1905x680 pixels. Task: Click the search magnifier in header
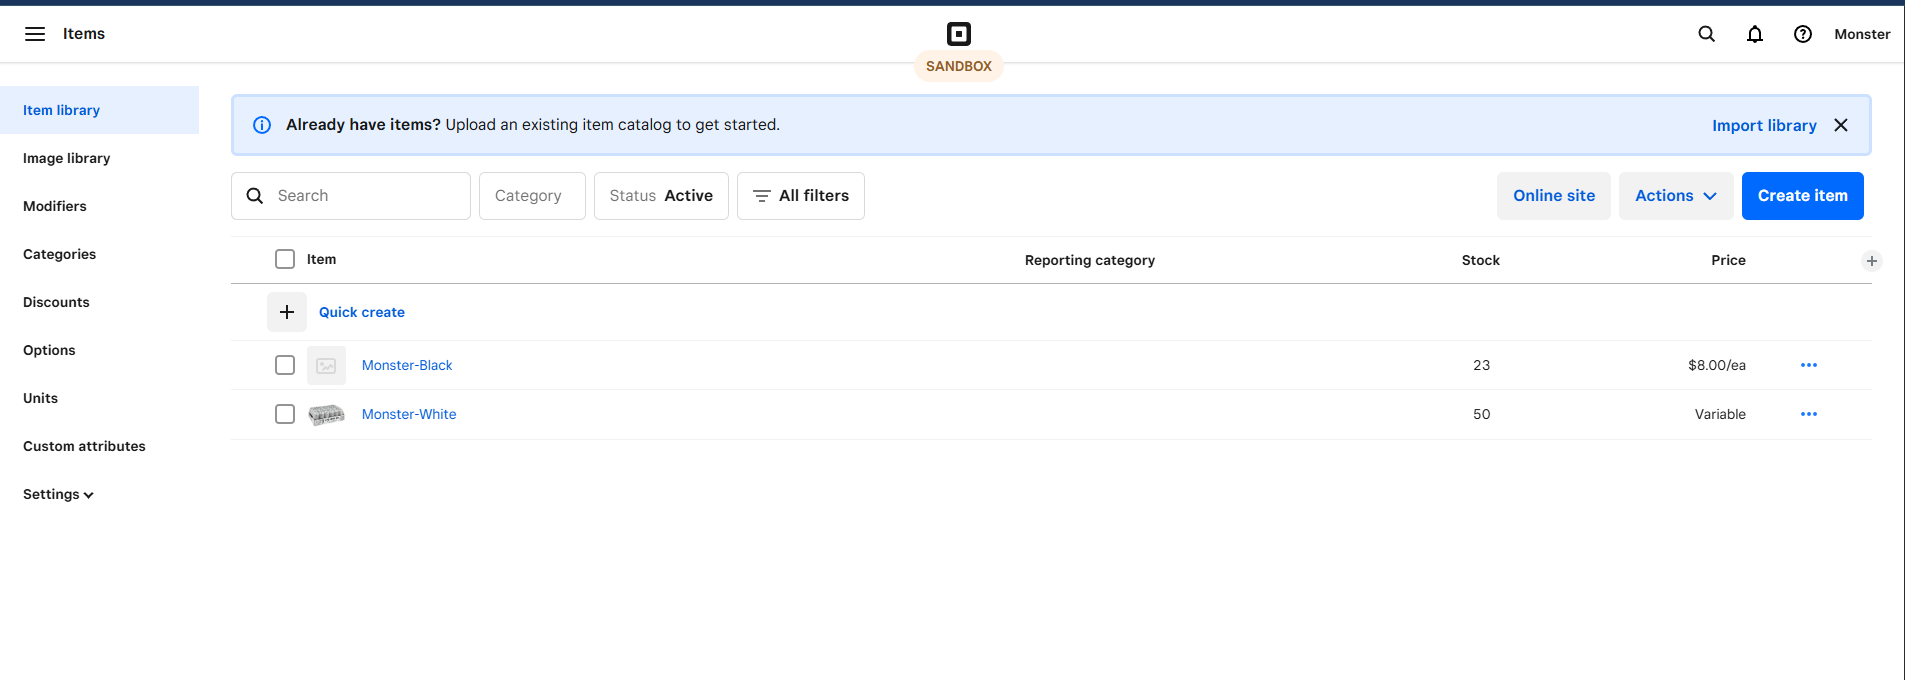(1706, 34)
